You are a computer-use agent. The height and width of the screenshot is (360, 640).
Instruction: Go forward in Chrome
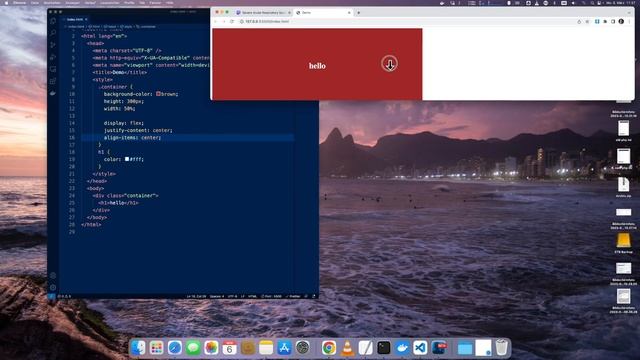[224, 21]
